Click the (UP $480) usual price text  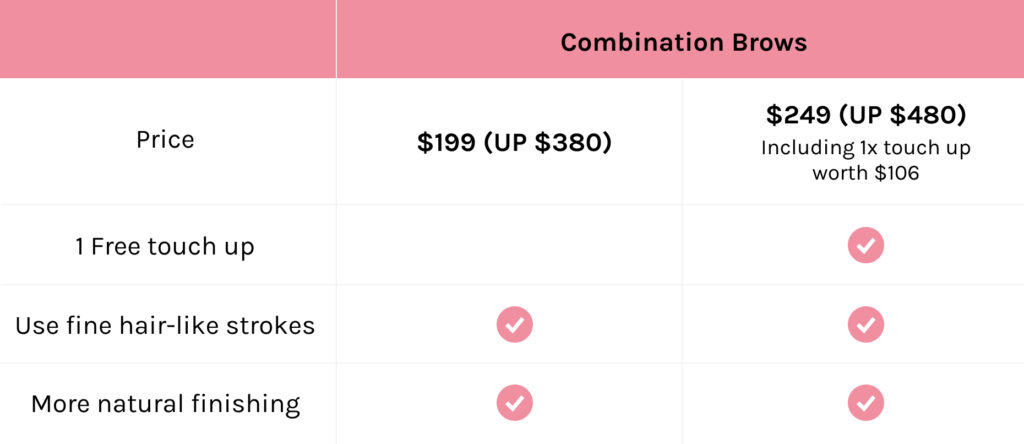click(899, 116)
